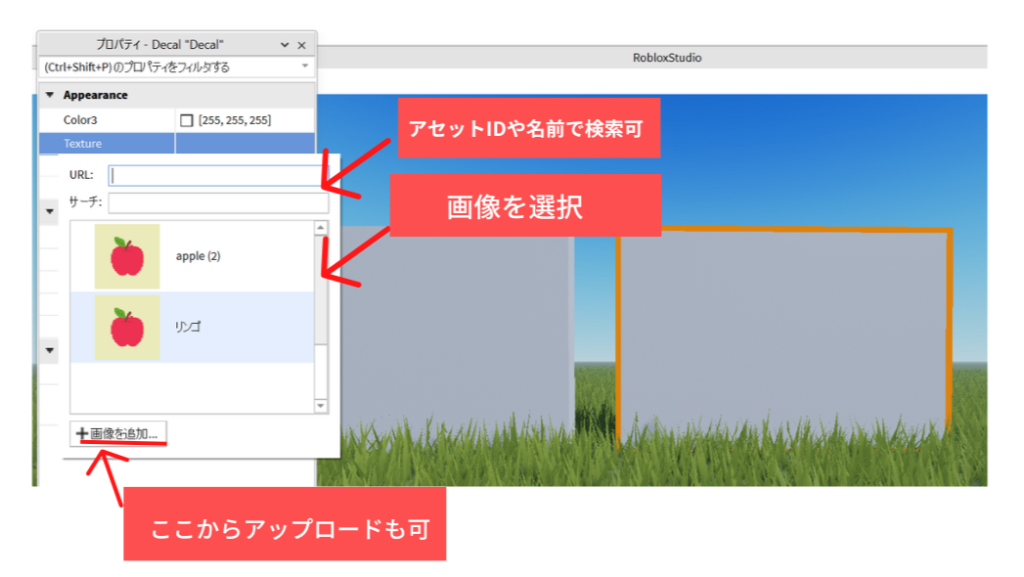Screen dimensions: 1024x577
Task: Click the scrollbar down arrow in the asset list
Action: click(318, 404)
